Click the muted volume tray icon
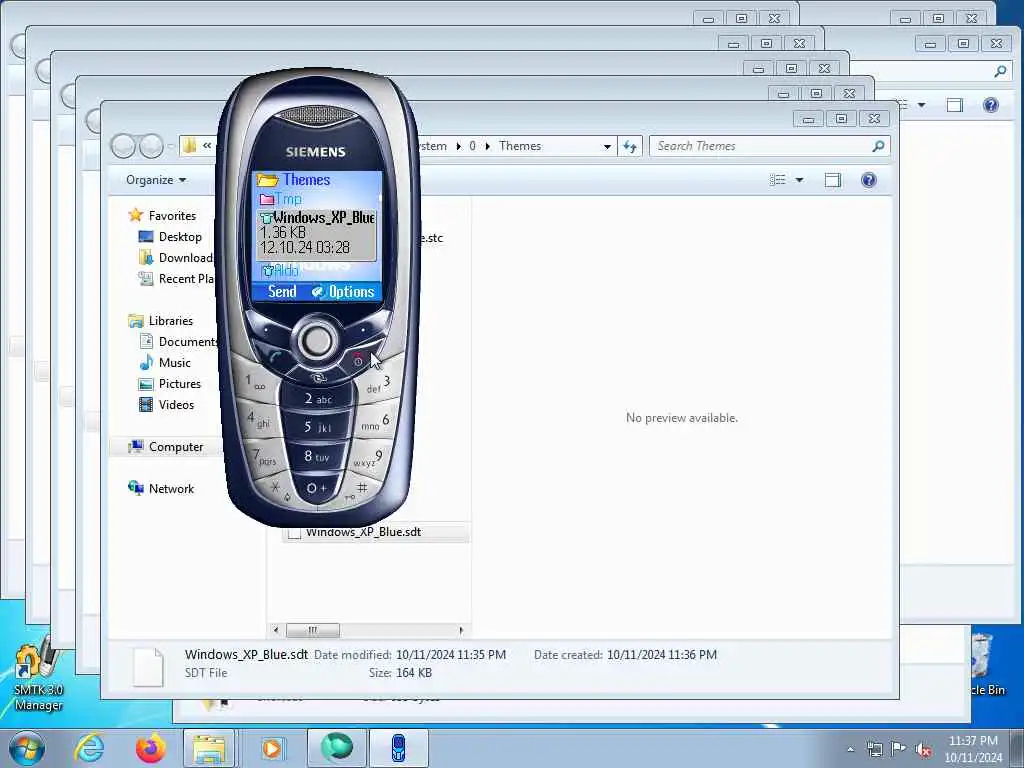 coord(923,749)
